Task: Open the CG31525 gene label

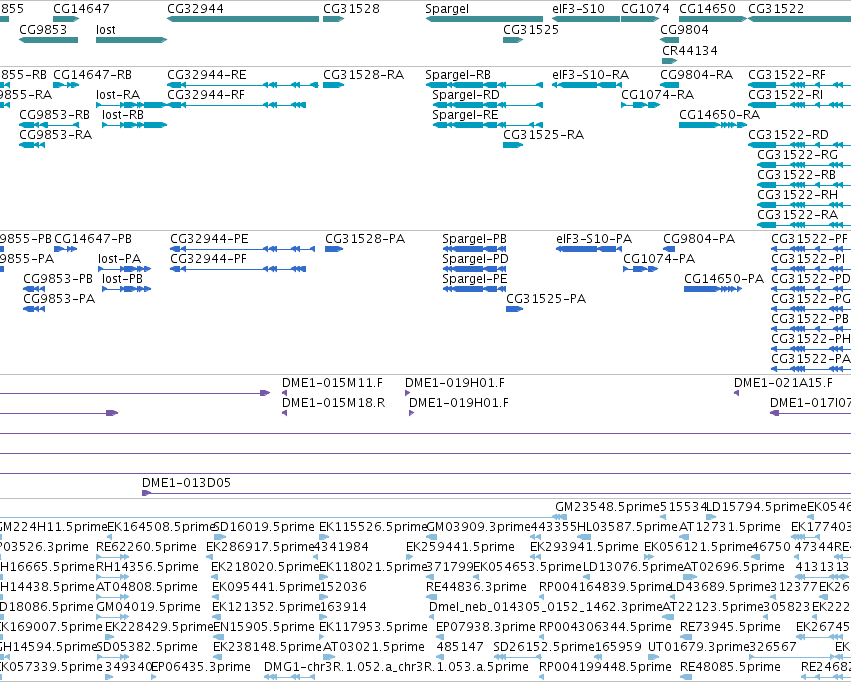Action: [531, 29]
